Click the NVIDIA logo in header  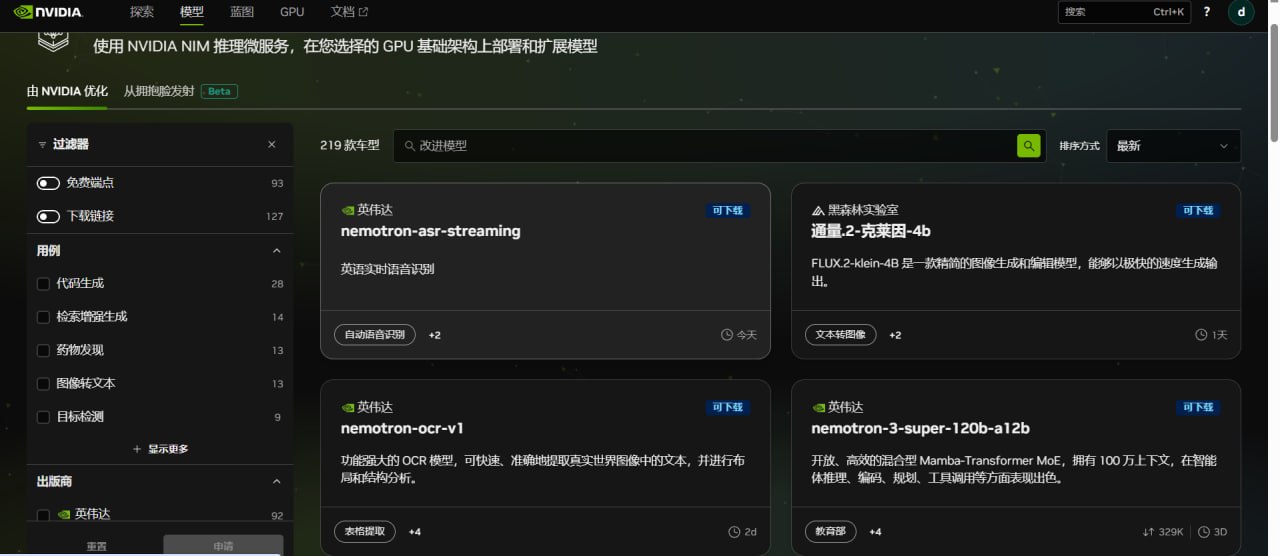(48, 12)
